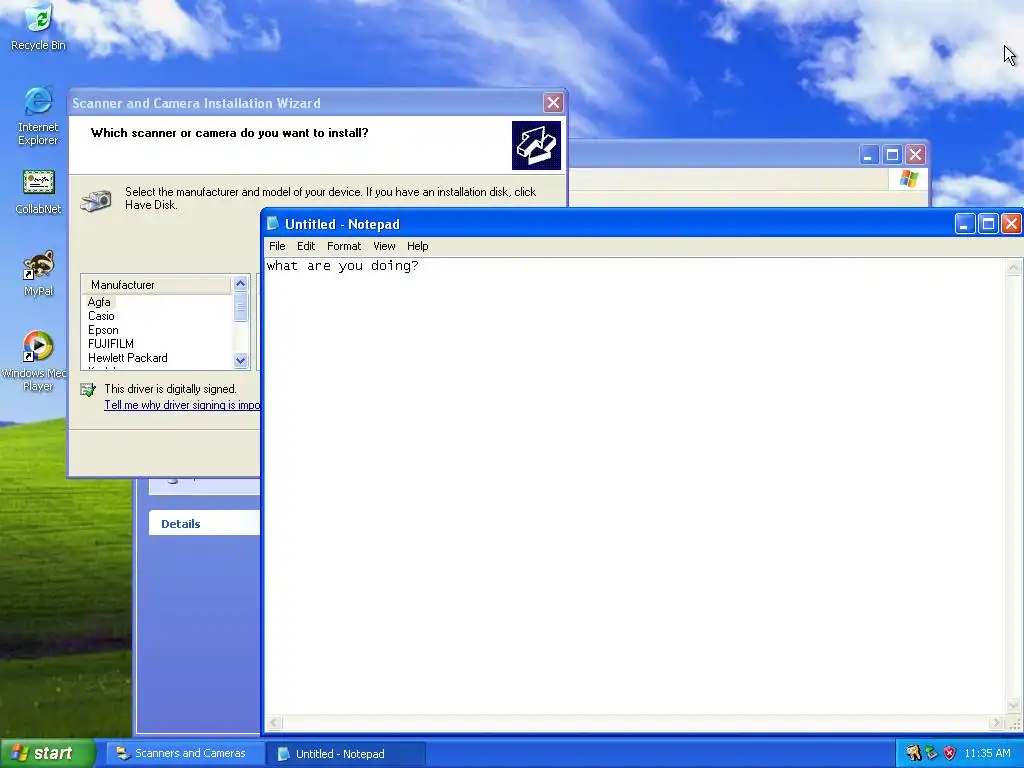Viewport: 1024px width, 768px height.
Task: Click Notepad vertical scroll down arrow
Action: click(1014, 706)
